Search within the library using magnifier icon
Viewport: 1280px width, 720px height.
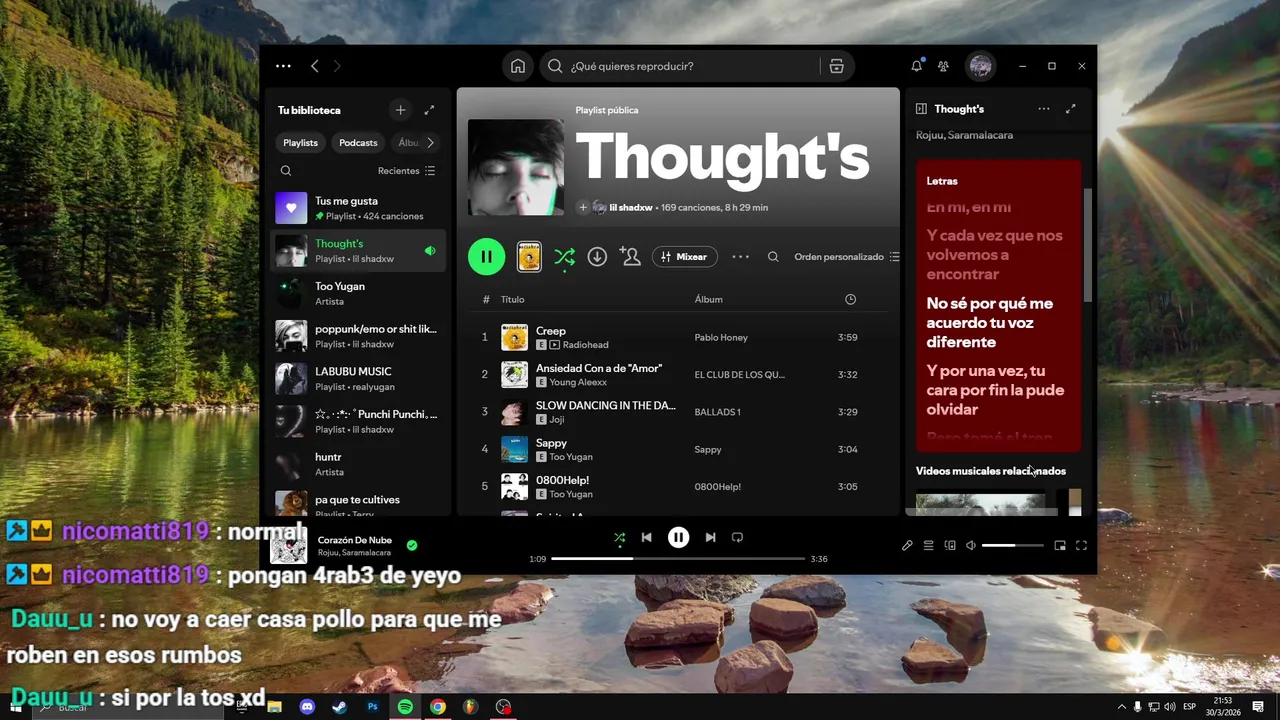tap(286, 171)
